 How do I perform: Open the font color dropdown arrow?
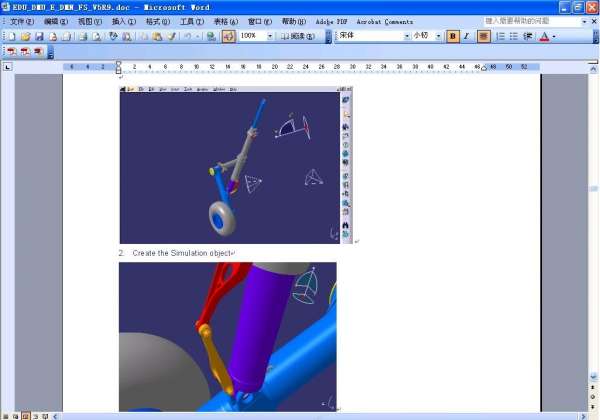pyautogui.click(x=554, y=36)
